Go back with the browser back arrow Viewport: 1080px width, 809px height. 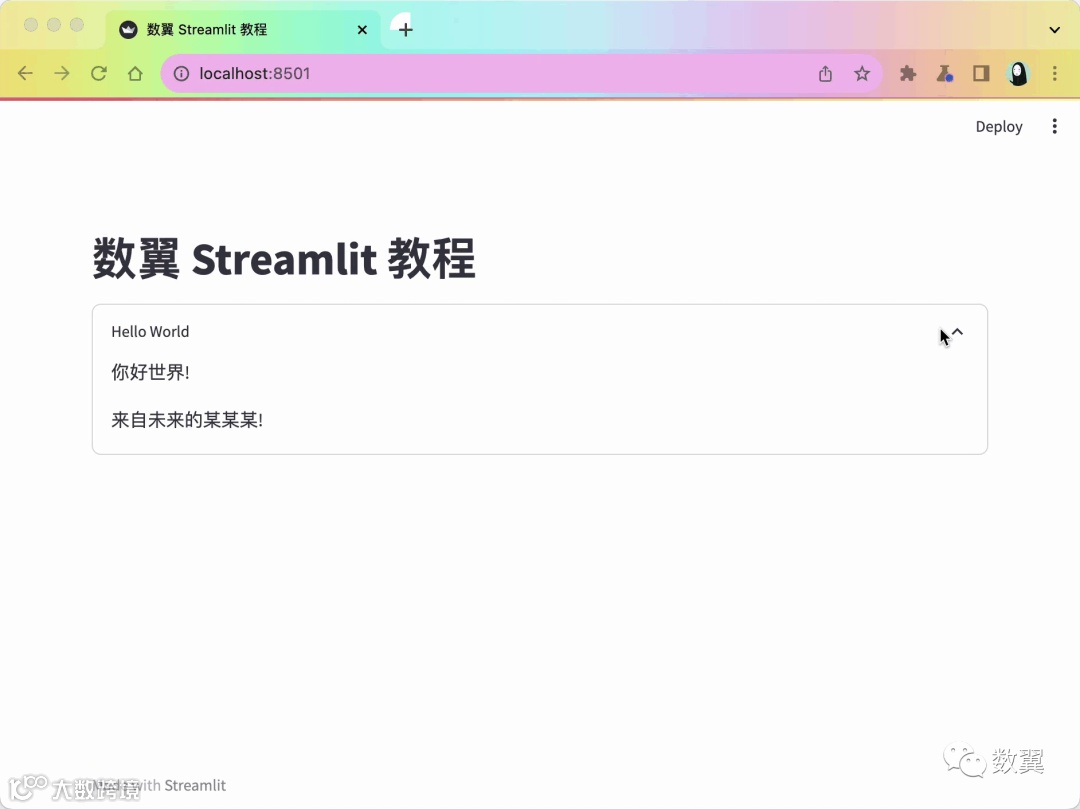coord(25,74)
